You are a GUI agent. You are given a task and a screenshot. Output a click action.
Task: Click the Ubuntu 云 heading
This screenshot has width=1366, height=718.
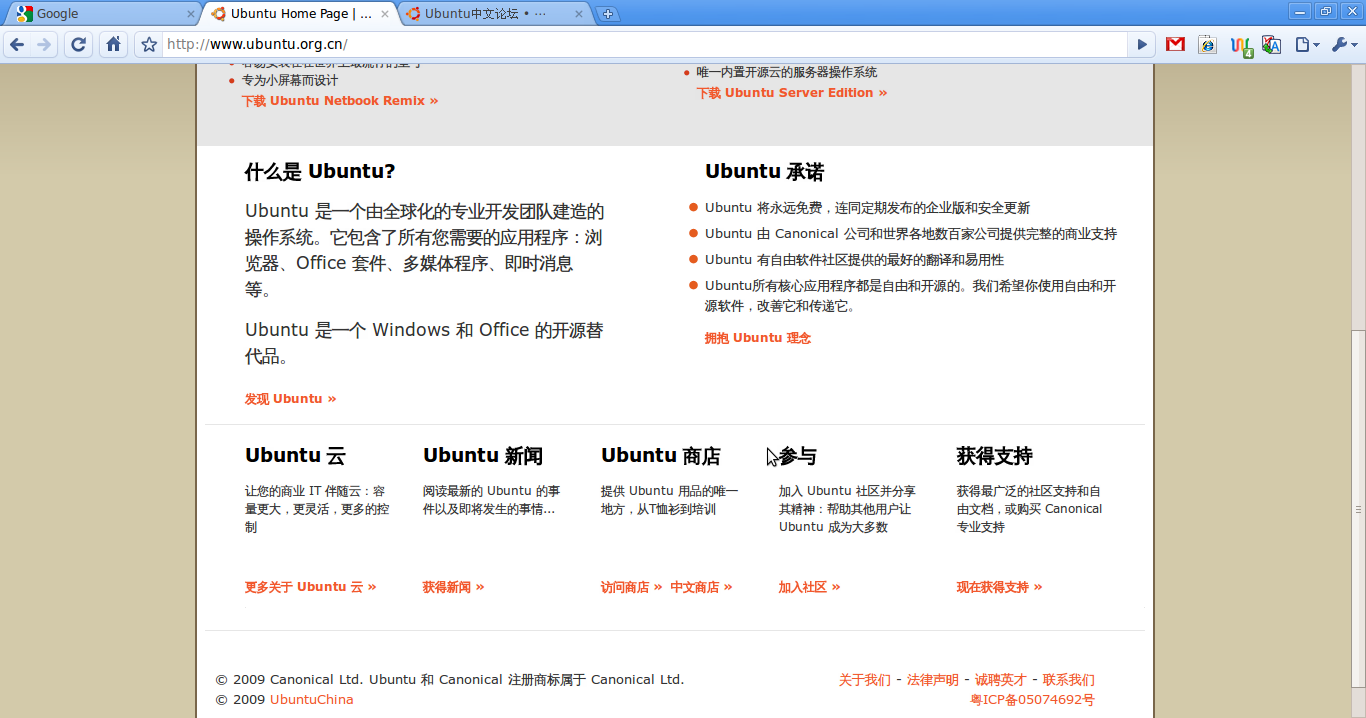point(295,456)
